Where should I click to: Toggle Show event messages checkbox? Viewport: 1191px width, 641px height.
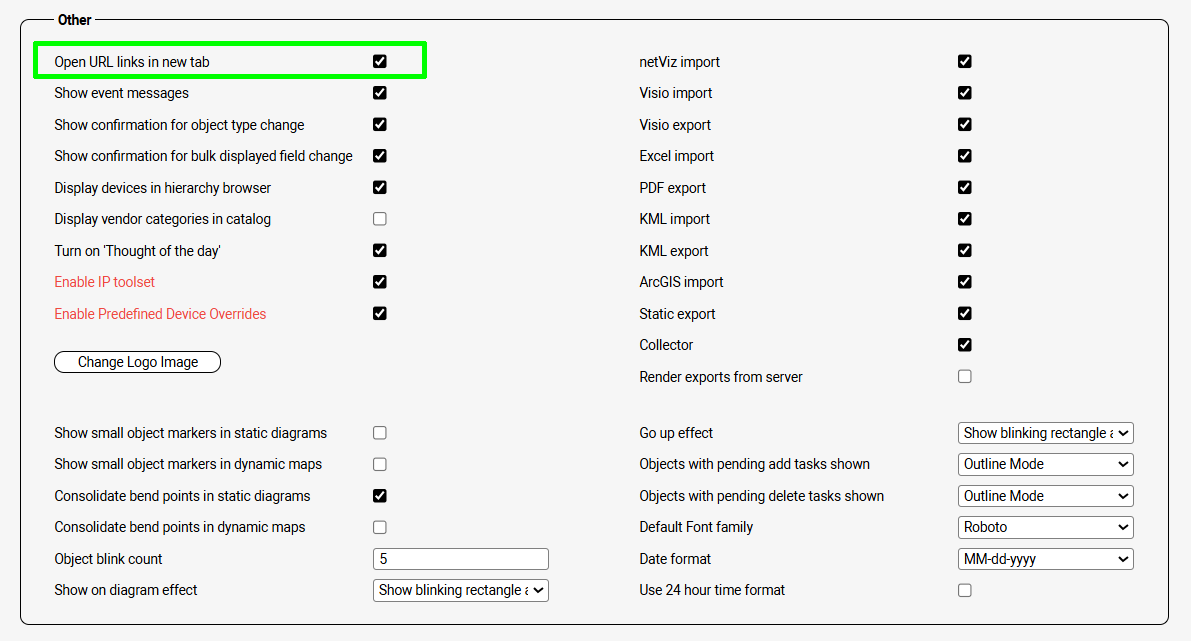380,93
